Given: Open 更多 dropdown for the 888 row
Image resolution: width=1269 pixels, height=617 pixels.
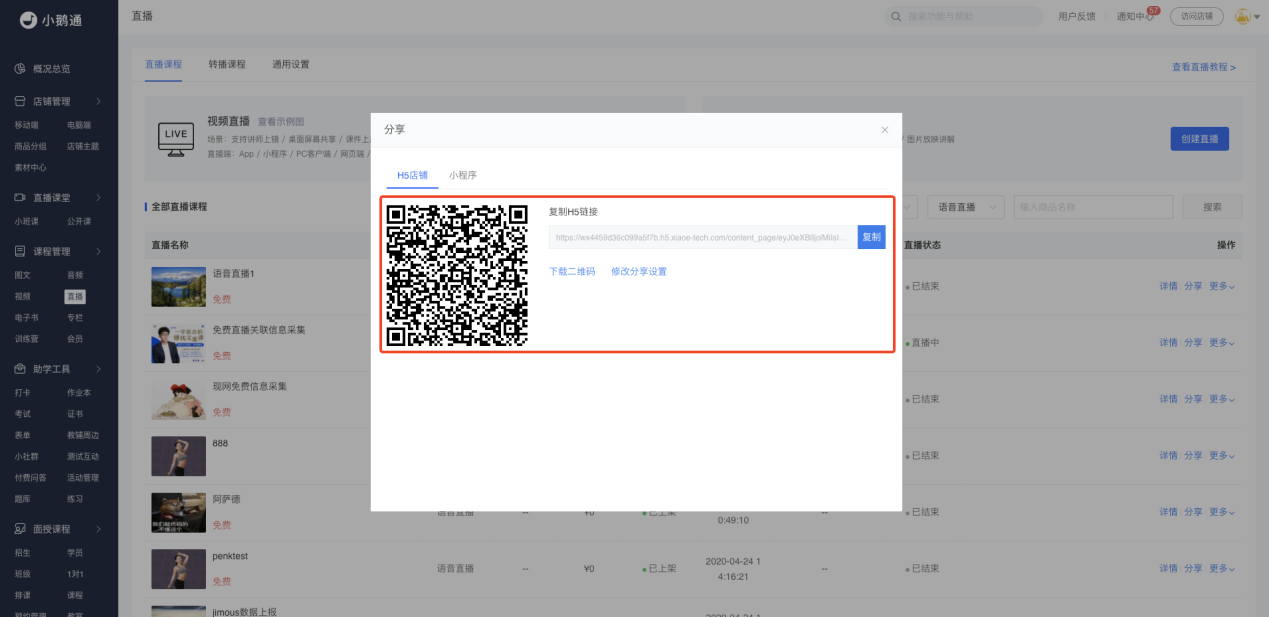Looking at the screenshot, I should click(x=1222, y=455).
